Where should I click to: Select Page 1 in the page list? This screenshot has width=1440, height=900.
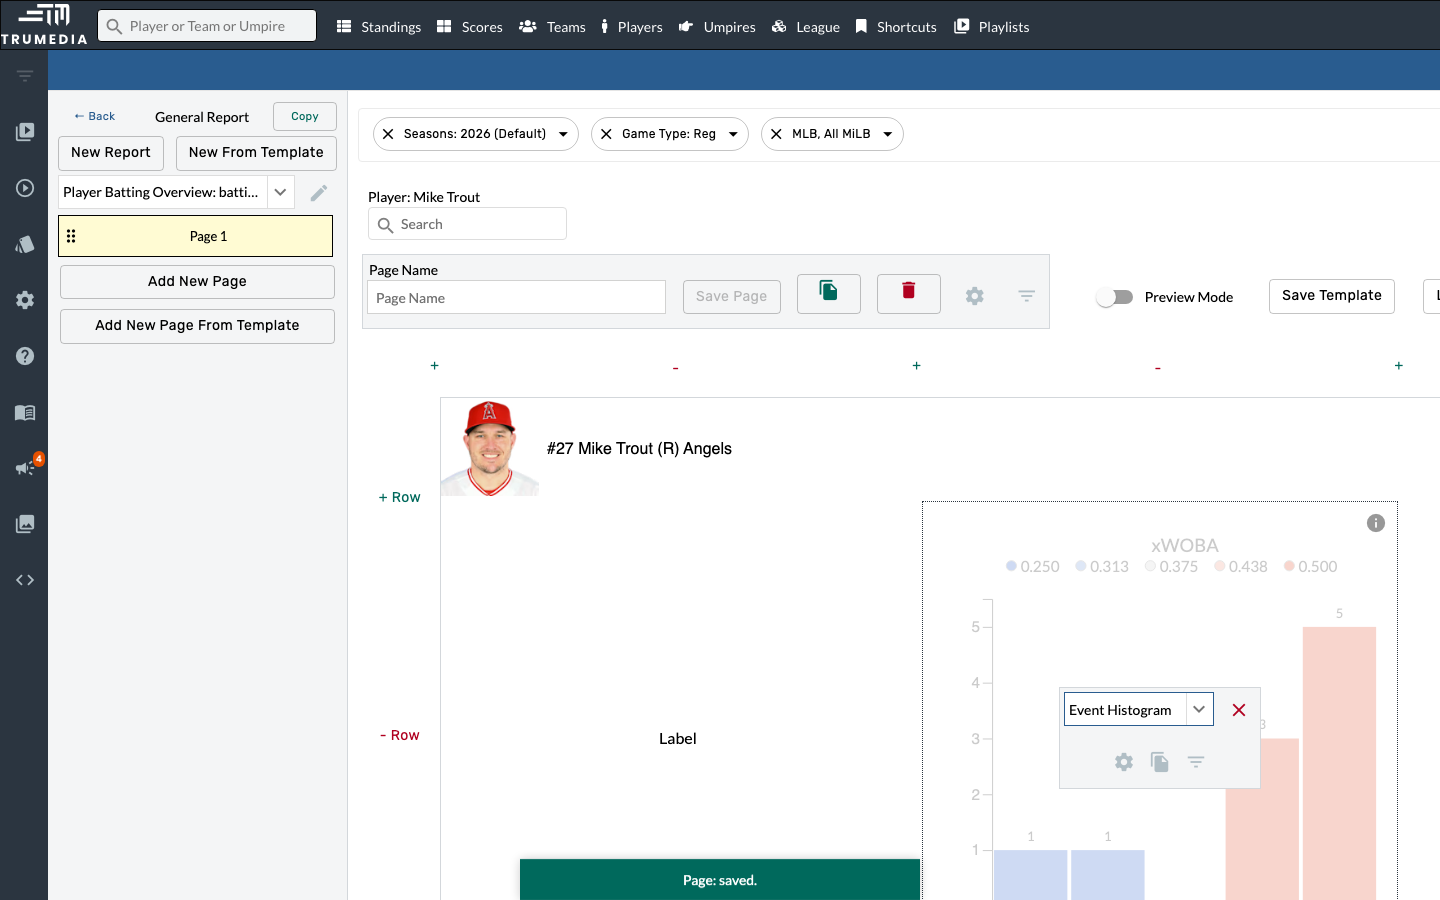tap(196, 236)
